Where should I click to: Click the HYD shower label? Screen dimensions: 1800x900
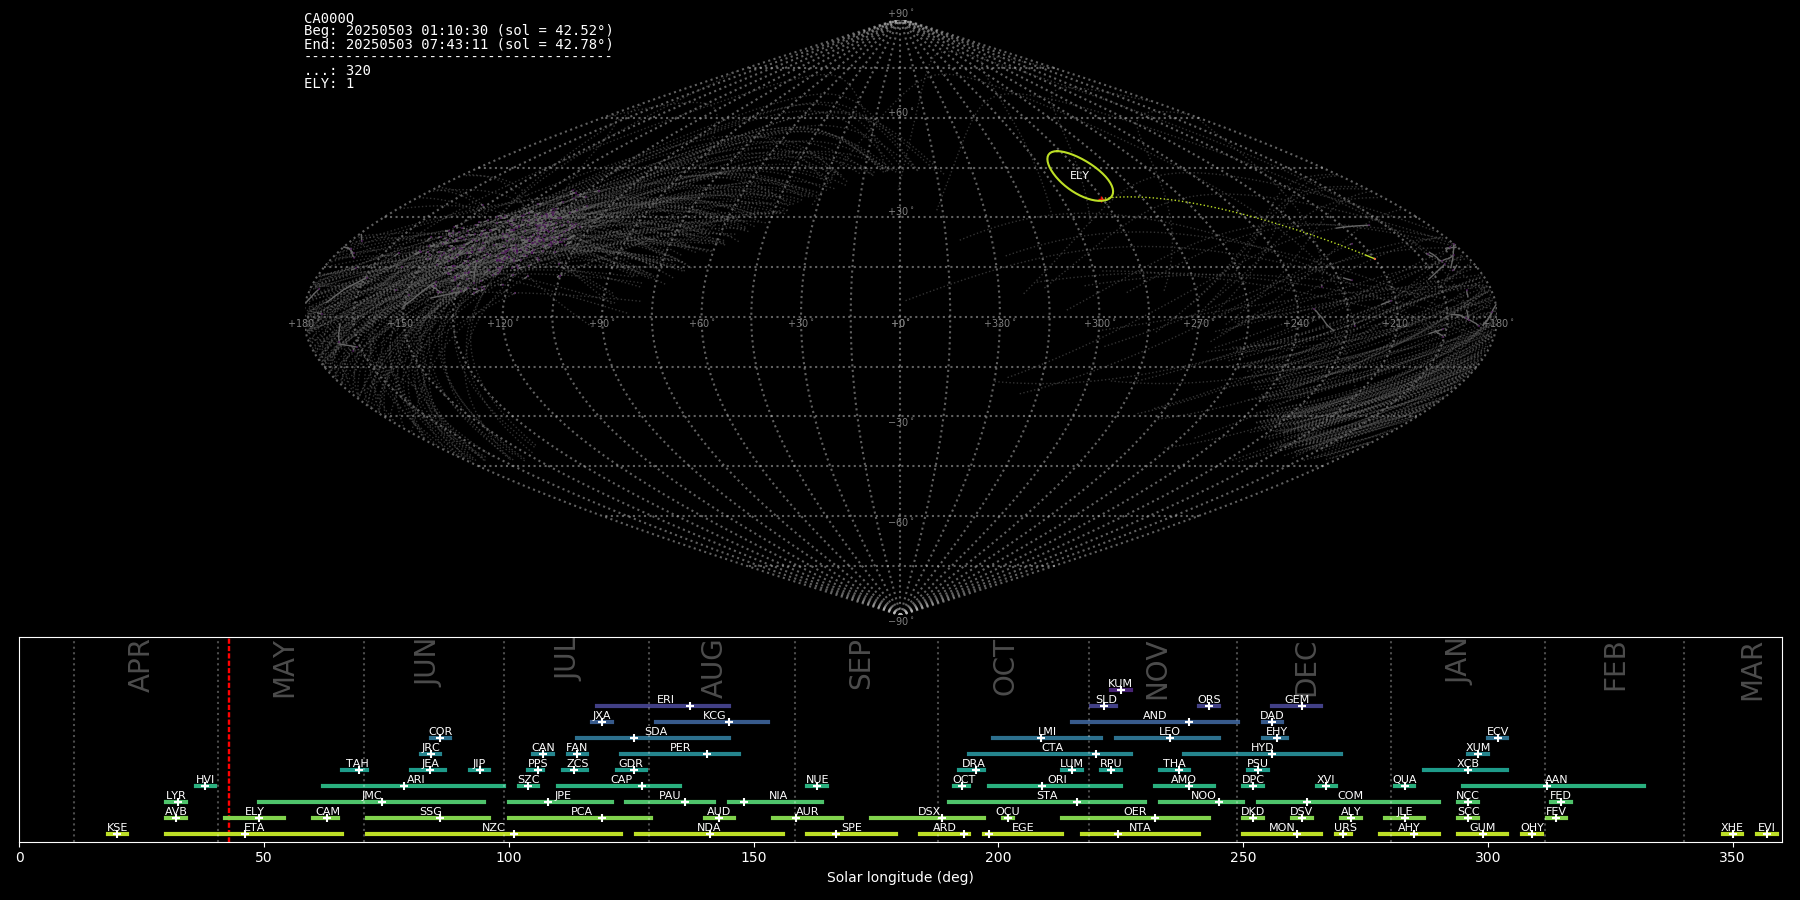pos(1263,748)
